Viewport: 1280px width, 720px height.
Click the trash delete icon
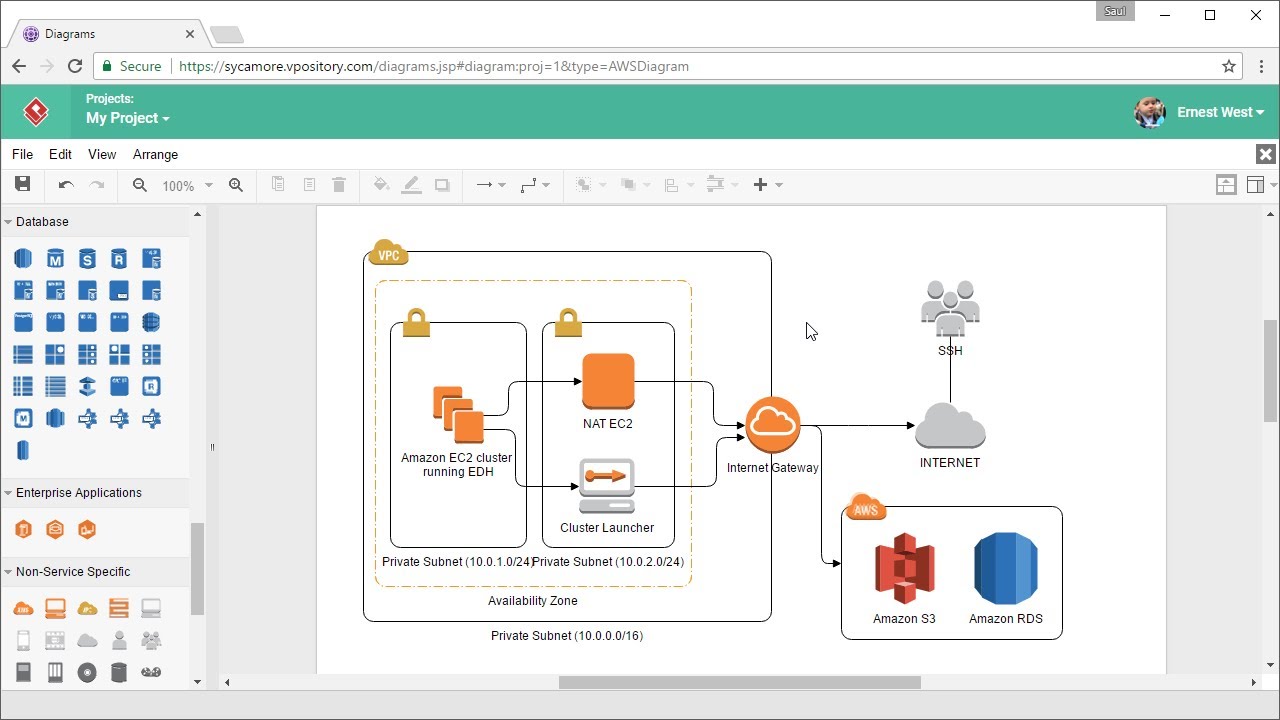coord(339,185)
